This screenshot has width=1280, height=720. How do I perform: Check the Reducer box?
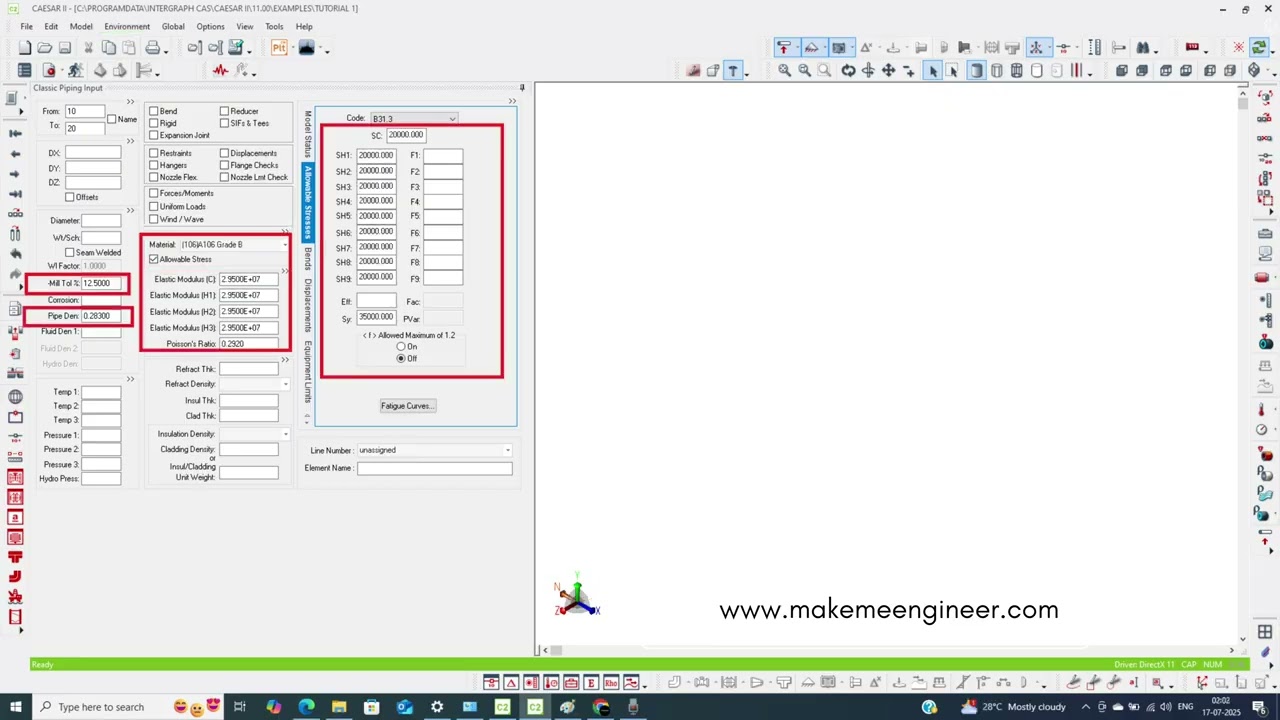[224, 111]
